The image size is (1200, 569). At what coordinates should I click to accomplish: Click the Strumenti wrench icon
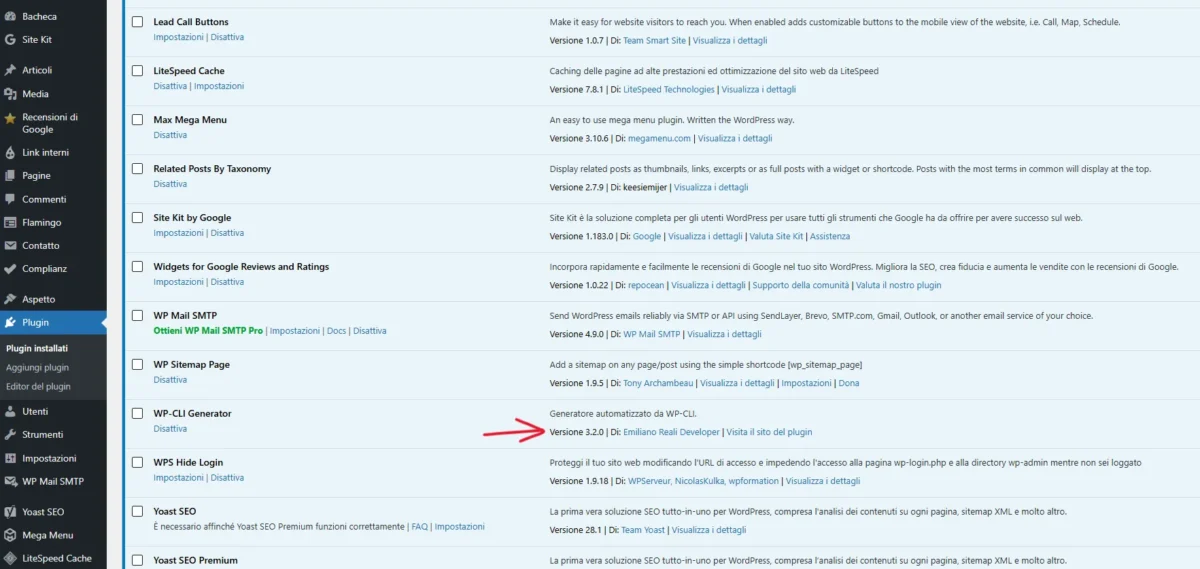click(x=10, y=435)
